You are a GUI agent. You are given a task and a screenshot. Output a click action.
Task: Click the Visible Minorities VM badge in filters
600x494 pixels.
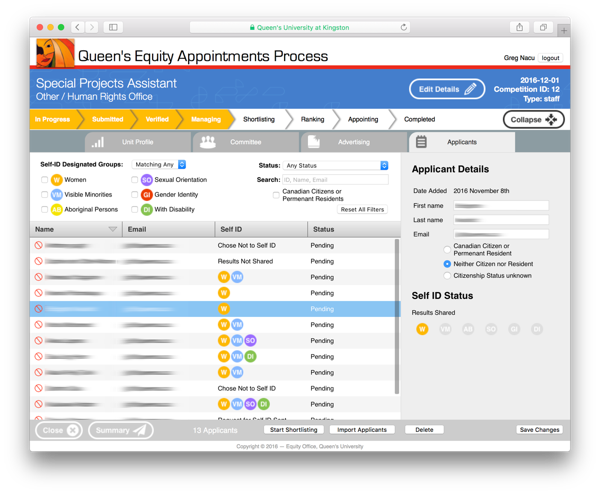(x=57, y=194)
